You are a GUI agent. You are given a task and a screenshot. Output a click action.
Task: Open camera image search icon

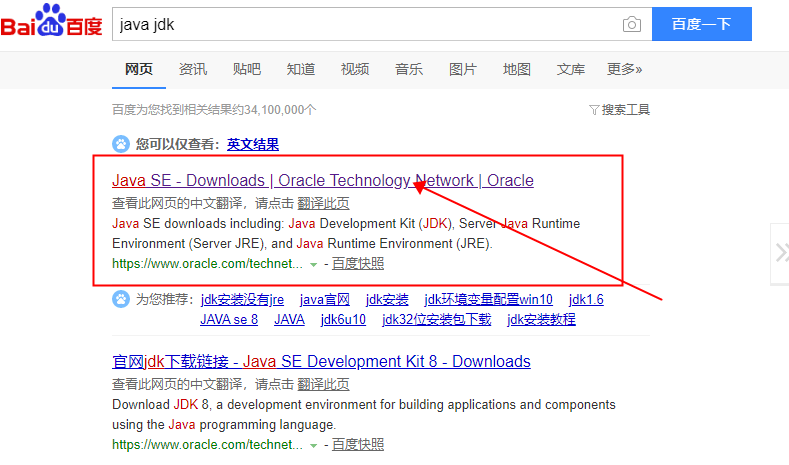632,24
